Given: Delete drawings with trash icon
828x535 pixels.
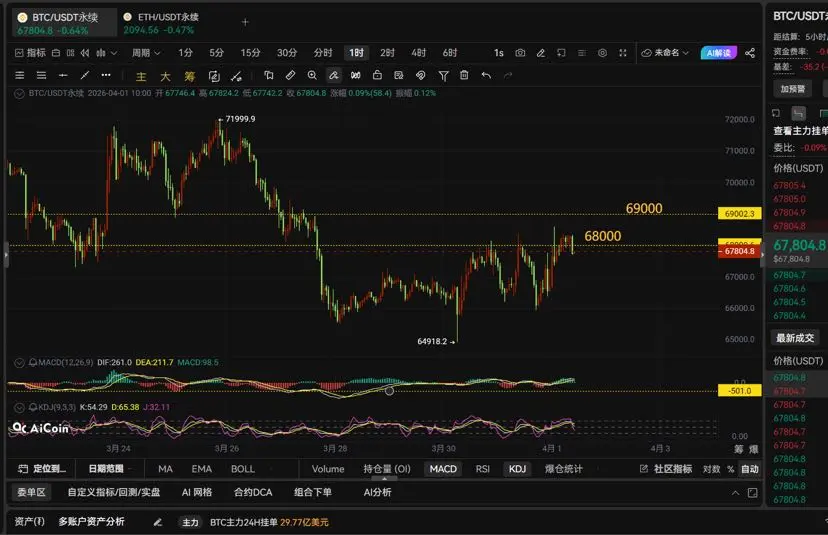Looking at the screenshot, I should tap(464, 76).
